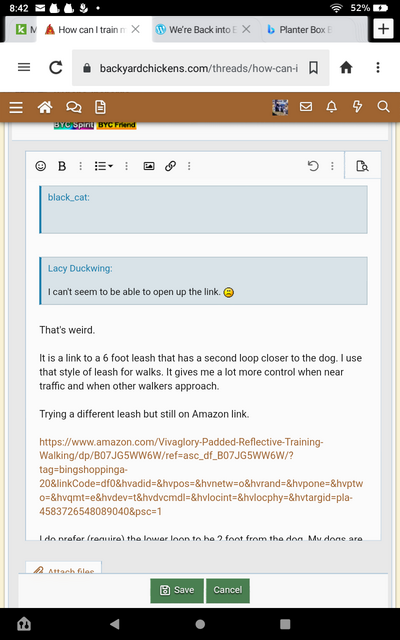Cancel editing the post
400x640 pixels.
pos(228,590)
